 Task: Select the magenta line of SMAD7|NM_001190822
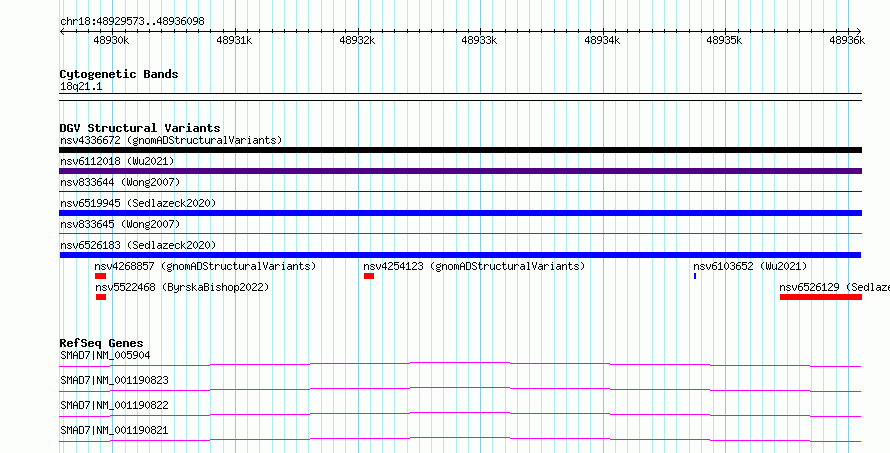coord(460,414)
